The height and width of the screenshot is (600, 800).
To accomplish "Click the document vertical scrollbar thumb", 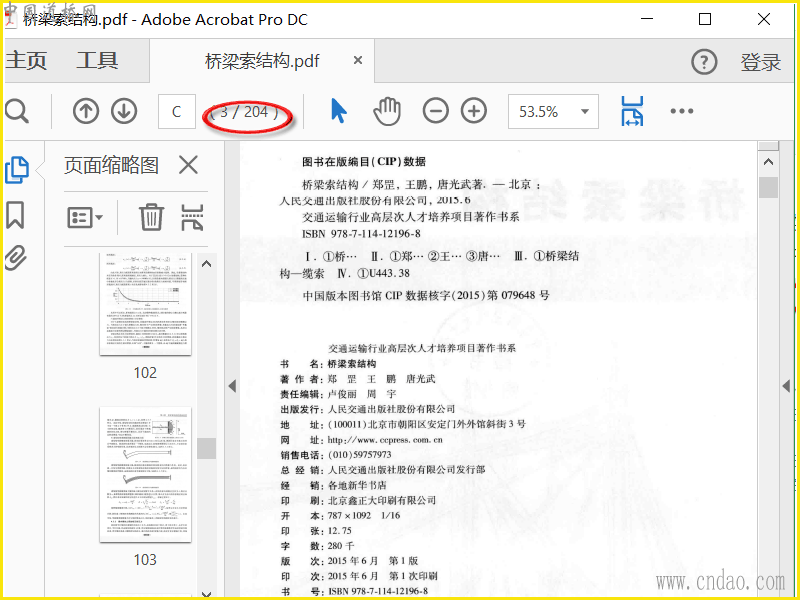I will 768,187.
